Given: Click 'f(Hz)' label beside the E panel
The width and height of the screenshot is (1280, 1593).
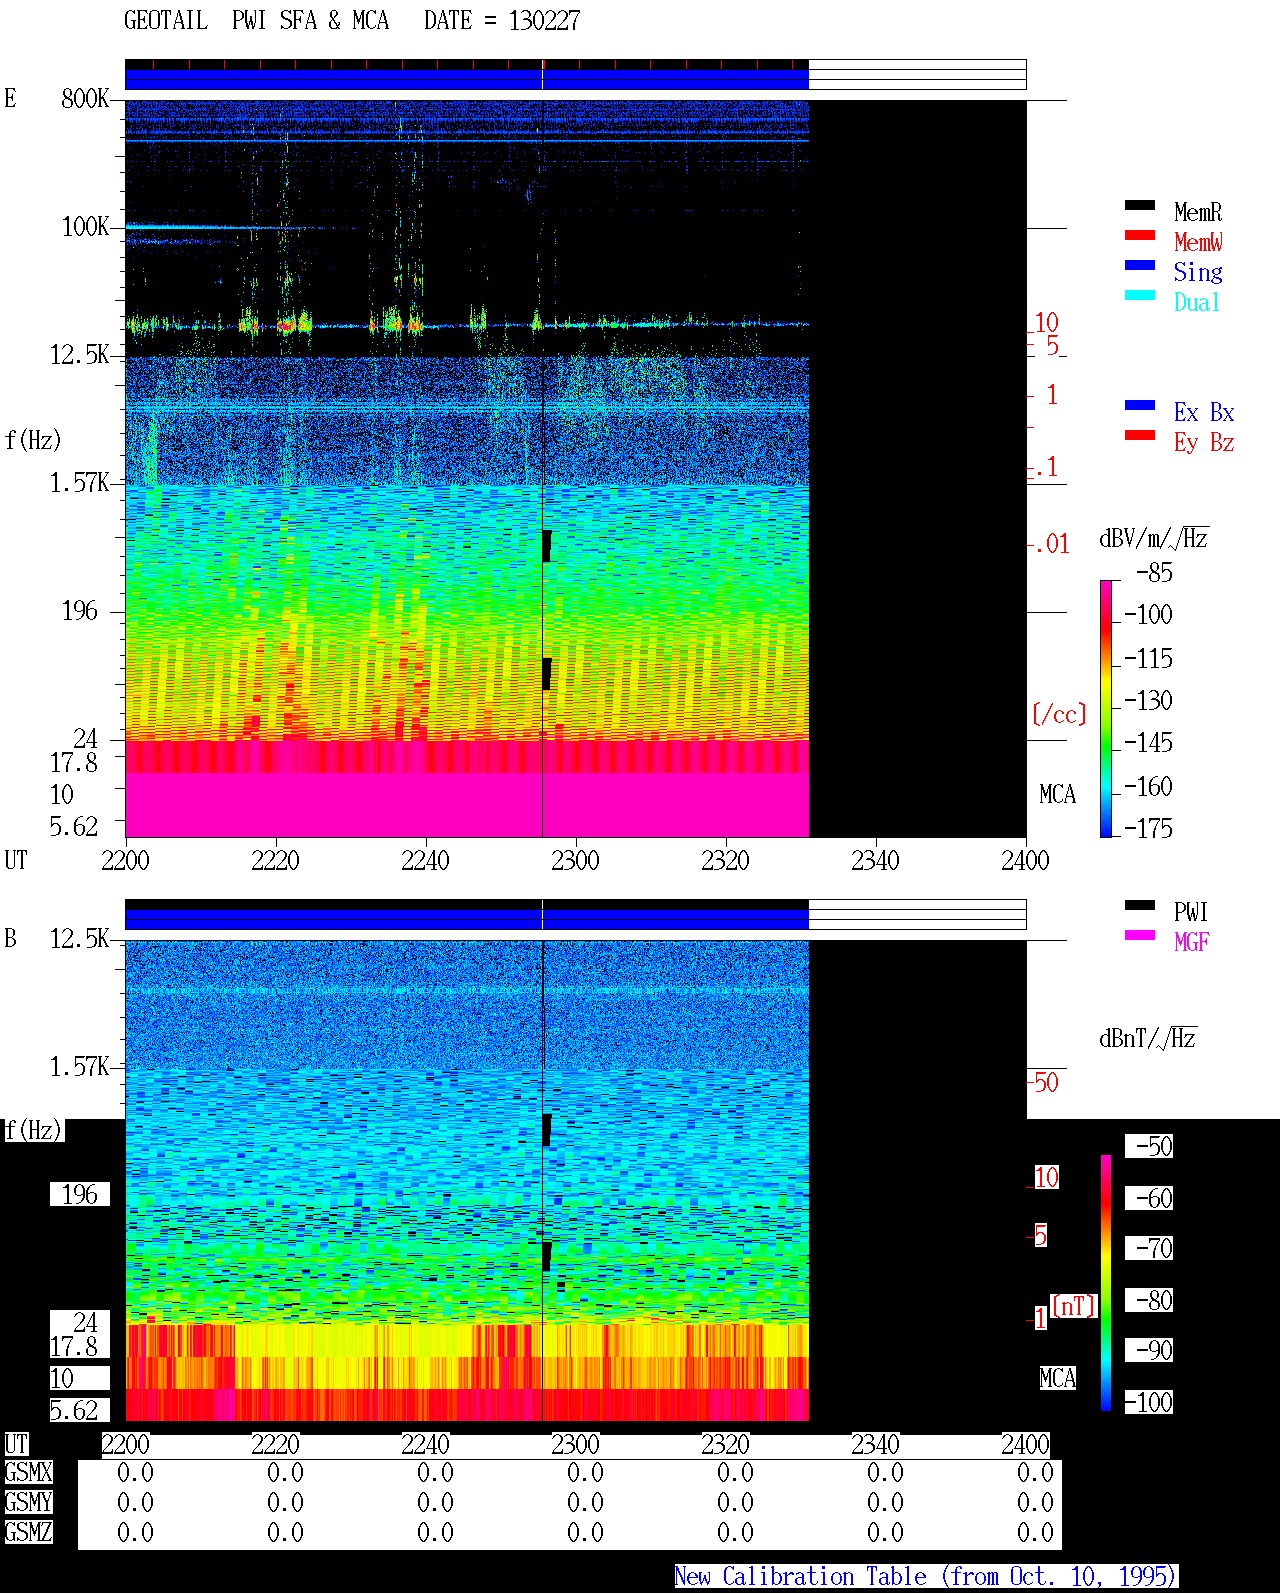Looking at the screenshot, I should click(33, 440).
